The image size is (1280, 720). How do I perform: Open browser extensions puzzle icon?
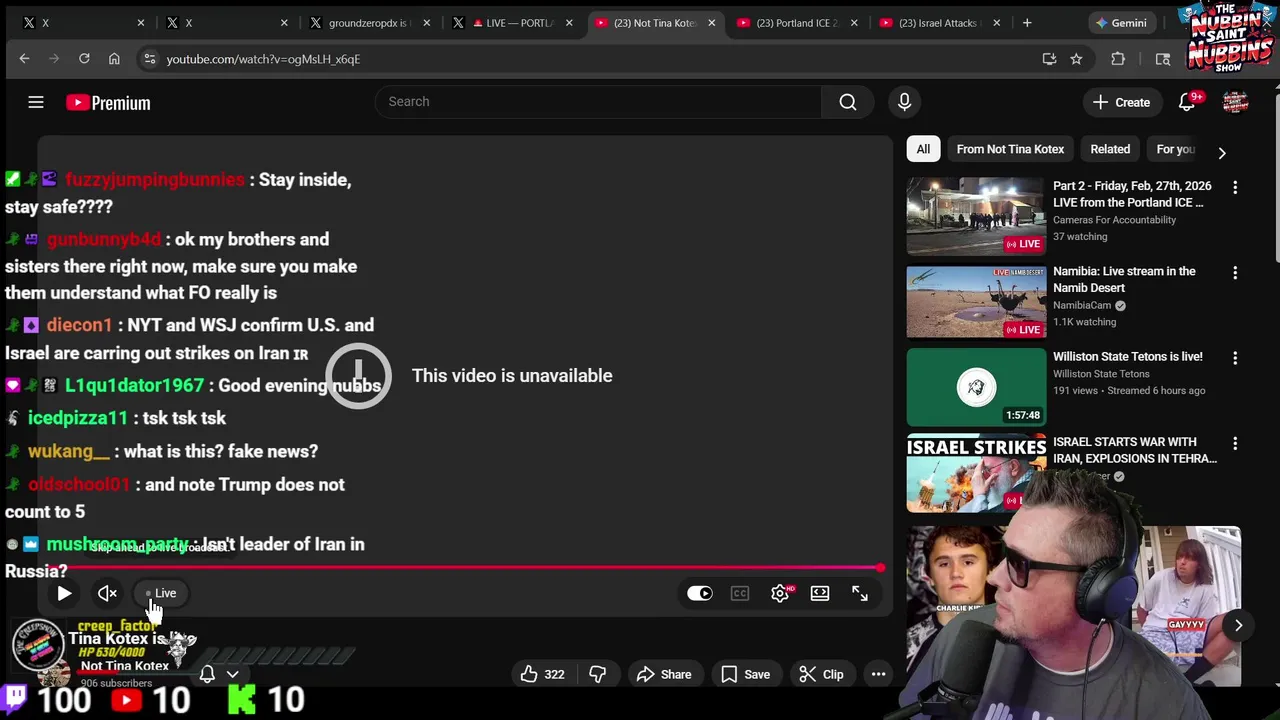(1118, 59)
